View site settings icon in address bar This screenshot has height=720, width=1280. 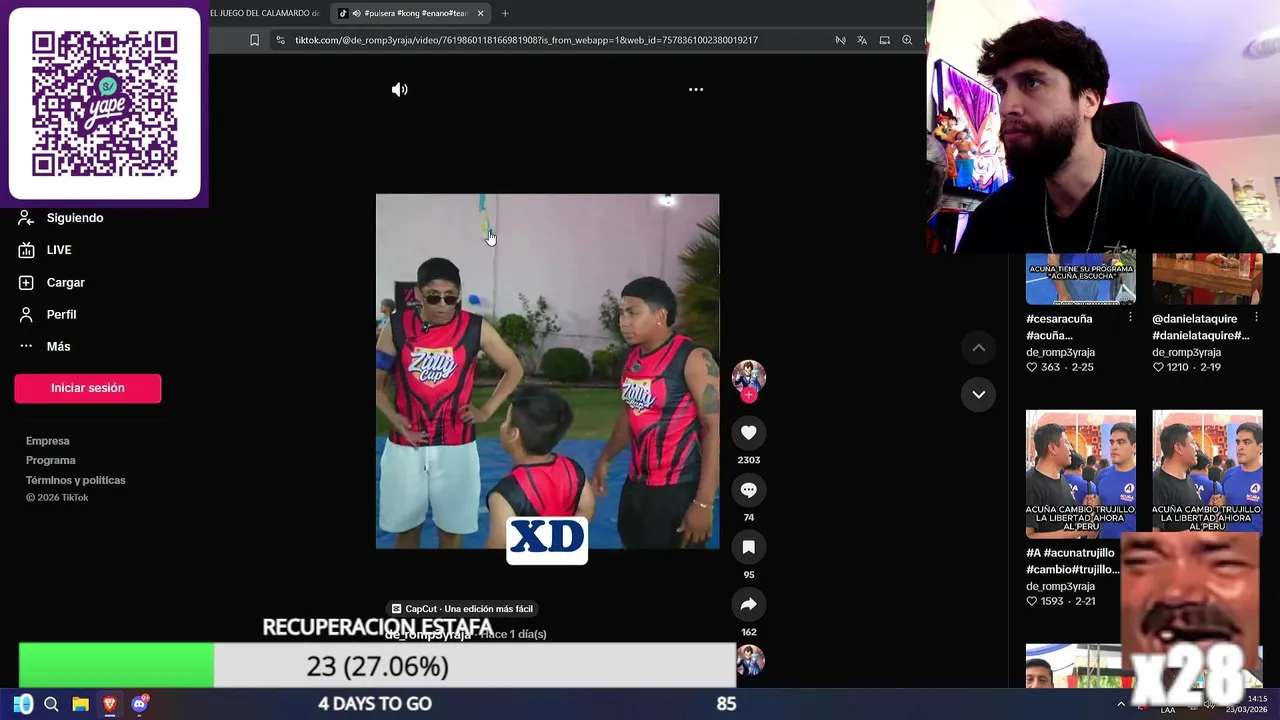click(281, 40)
